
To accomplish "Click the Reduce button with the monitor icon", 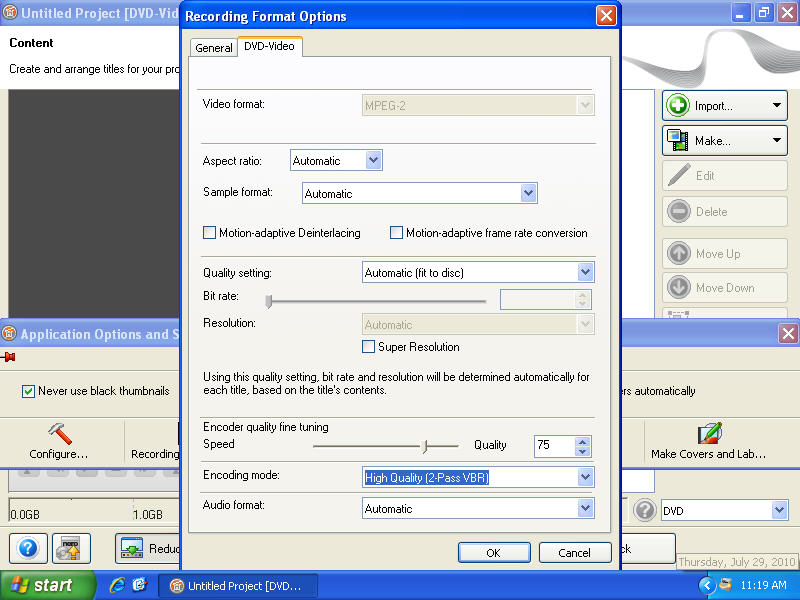I will point(148,548).
